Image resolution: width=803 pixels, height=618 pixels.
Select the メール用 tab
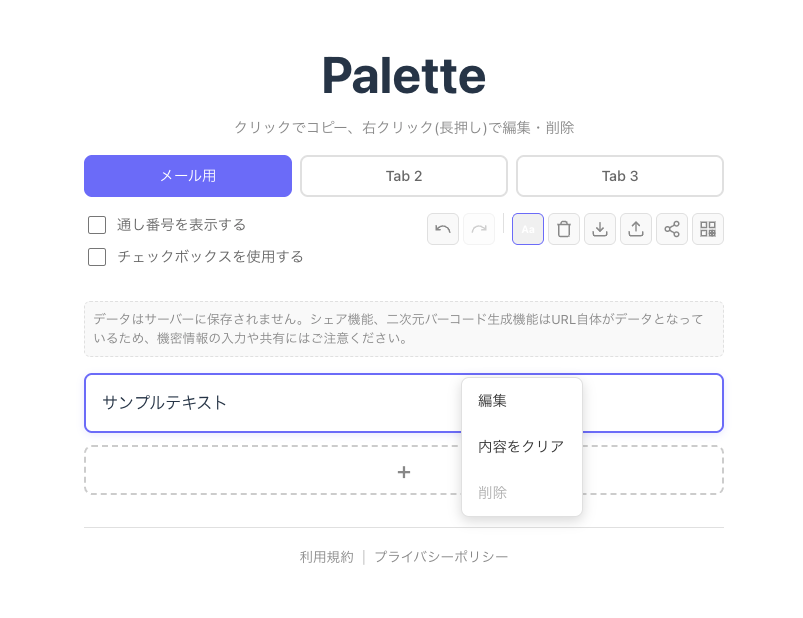tap(187, 176)
